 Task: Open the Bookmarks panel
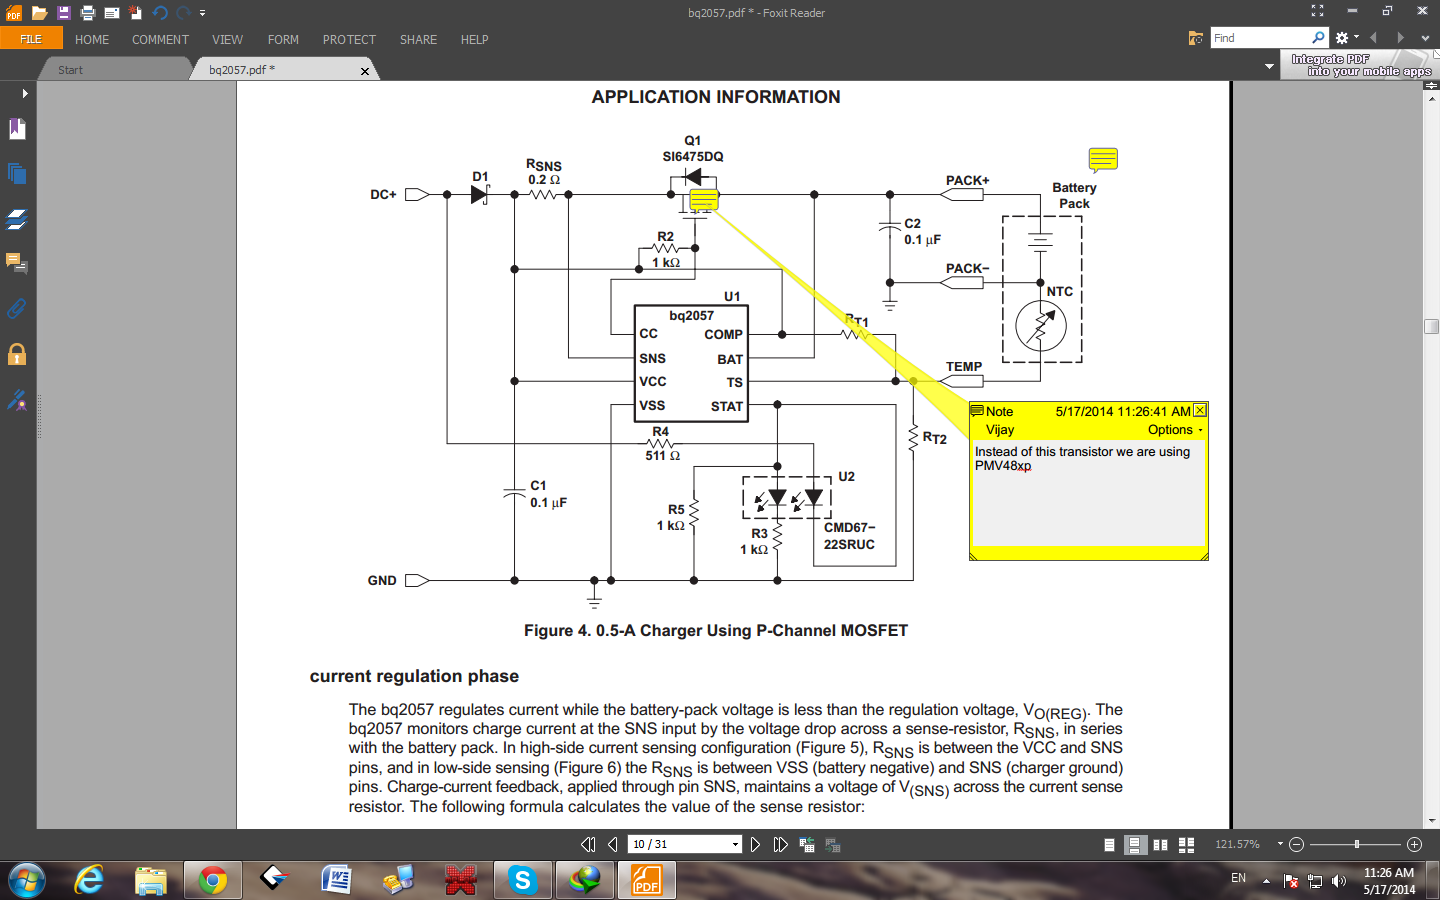(x=17, y=129)
